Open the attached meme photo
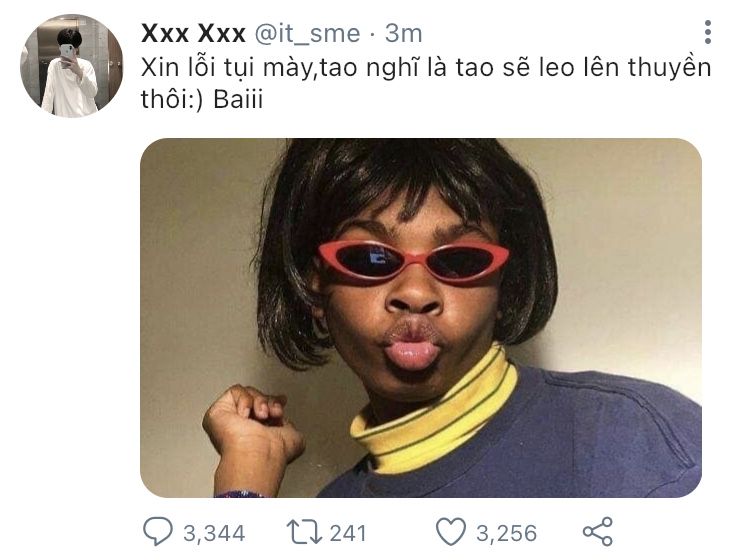This screenshot has width=750, height=560. click(x=421, y=318)
